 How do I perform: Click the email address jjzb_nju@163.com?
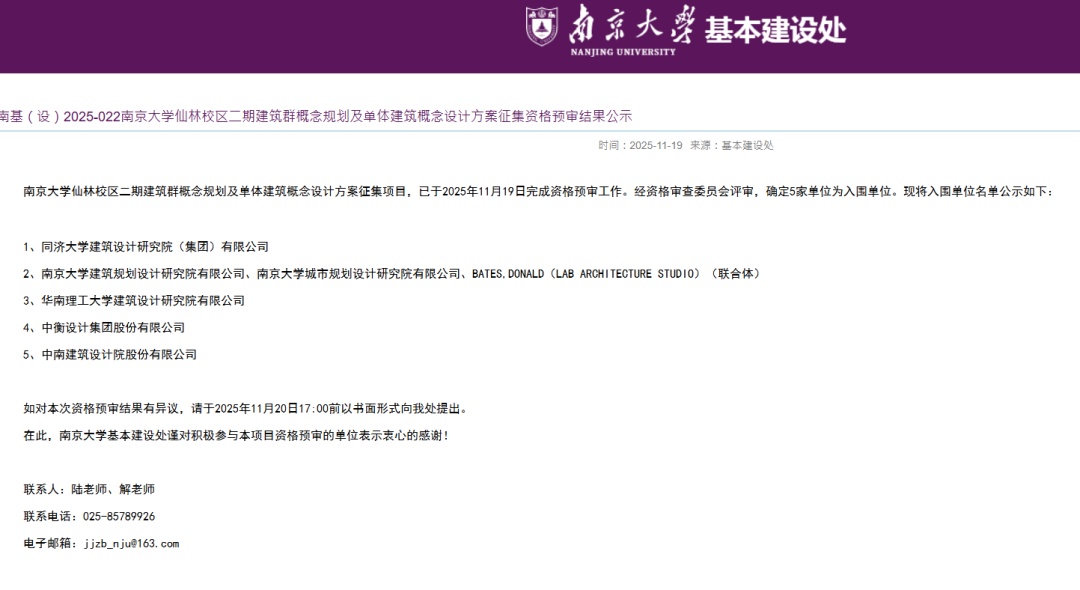[132, 543]
